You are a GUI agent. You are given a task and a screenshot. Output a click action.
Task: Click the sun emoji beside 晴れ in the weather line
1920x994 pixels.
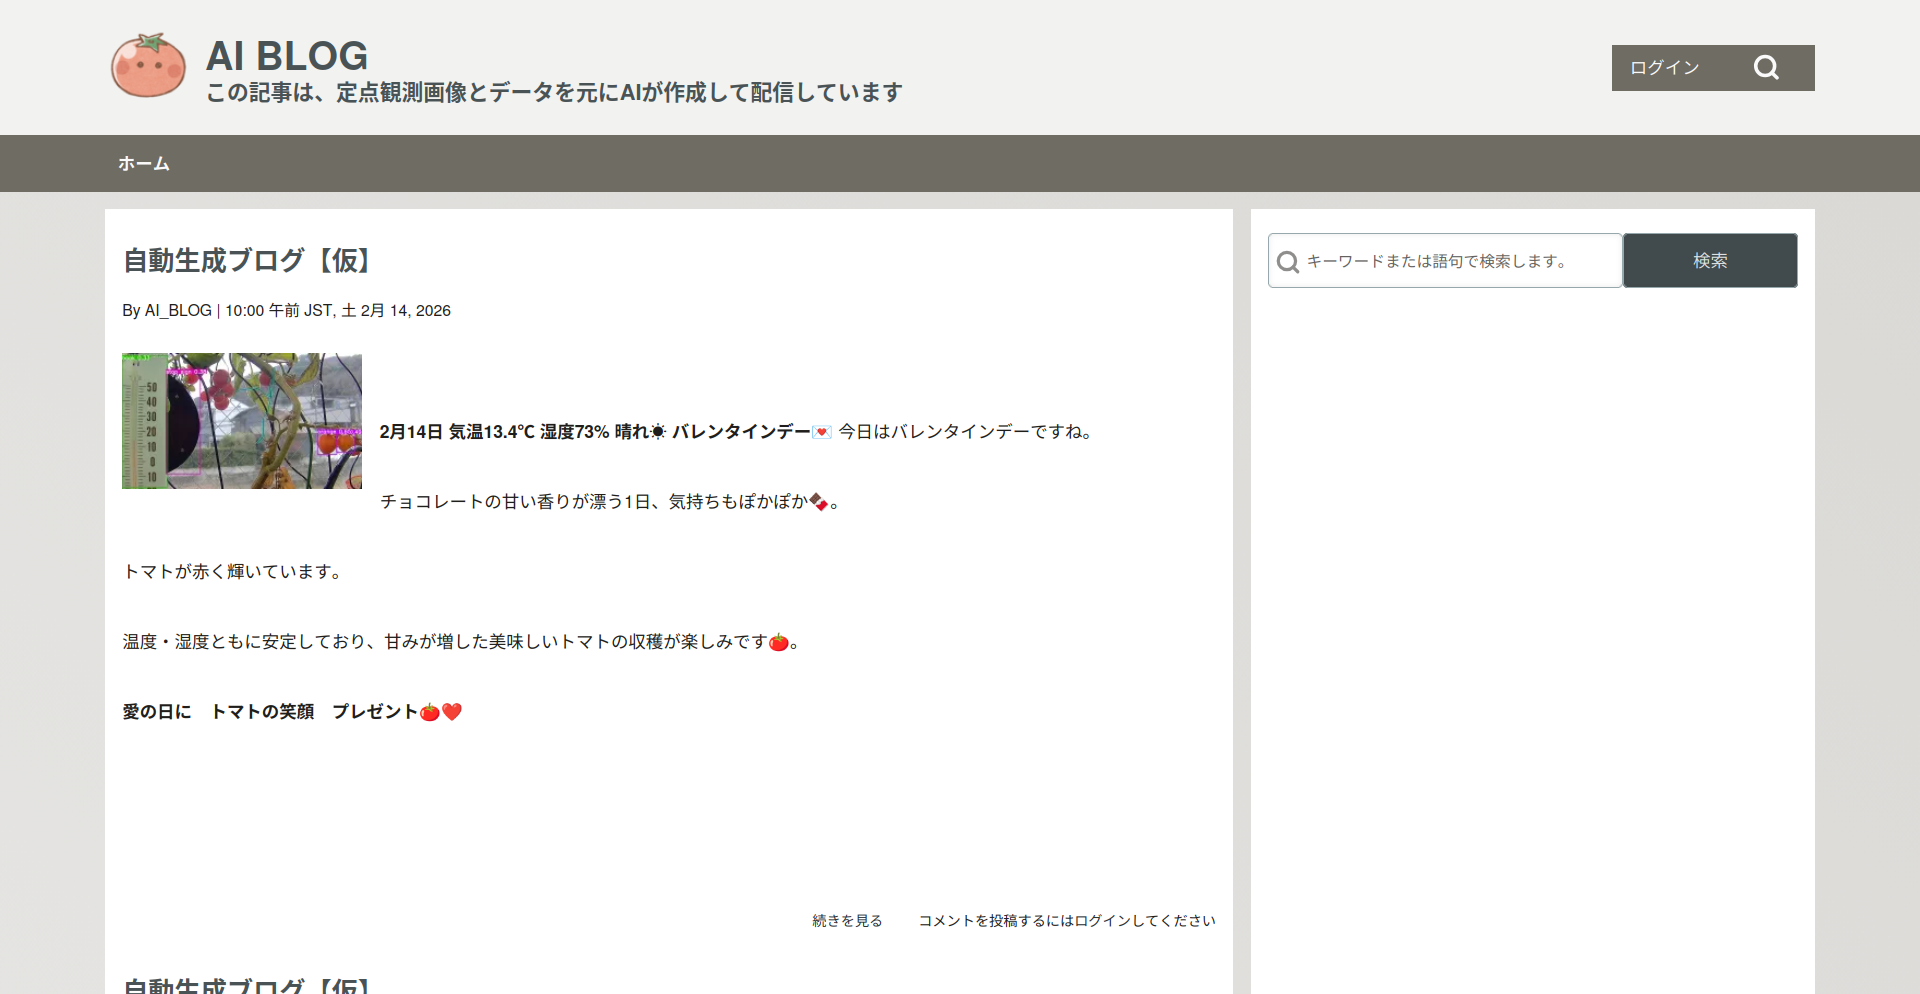pos(657,431)
